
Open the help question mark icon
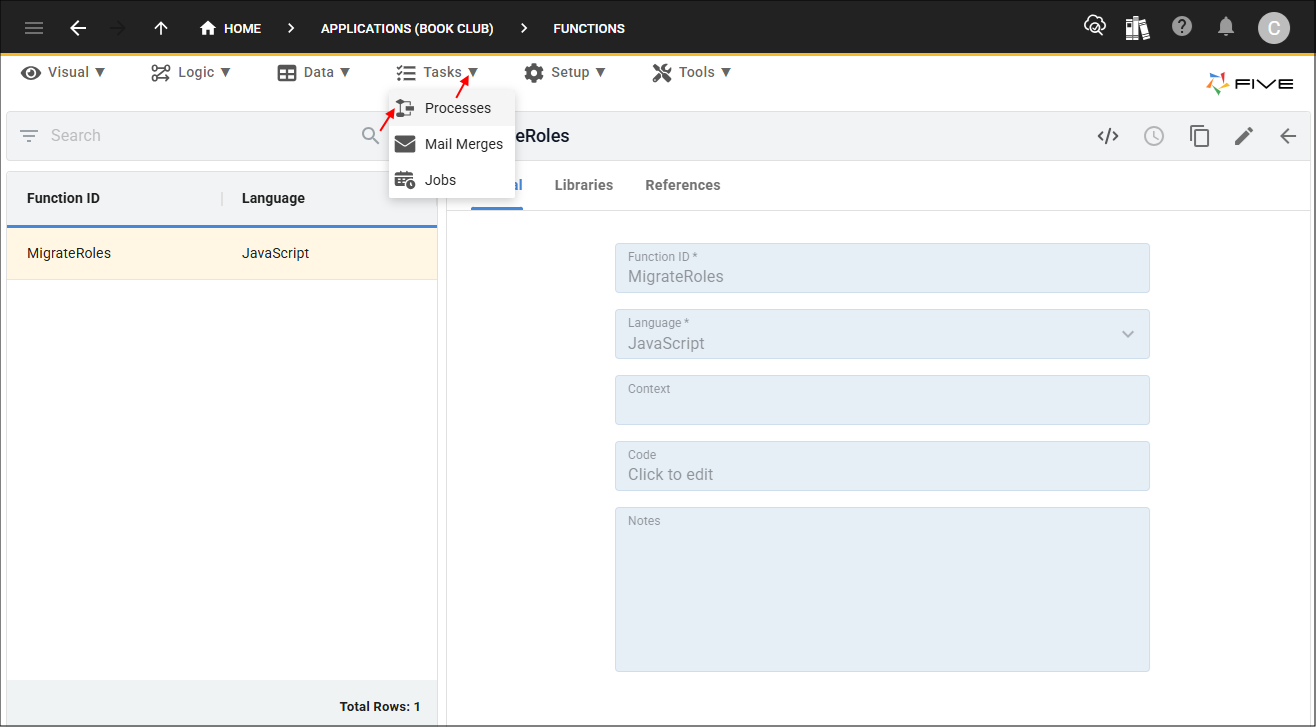pos(1182,27)
